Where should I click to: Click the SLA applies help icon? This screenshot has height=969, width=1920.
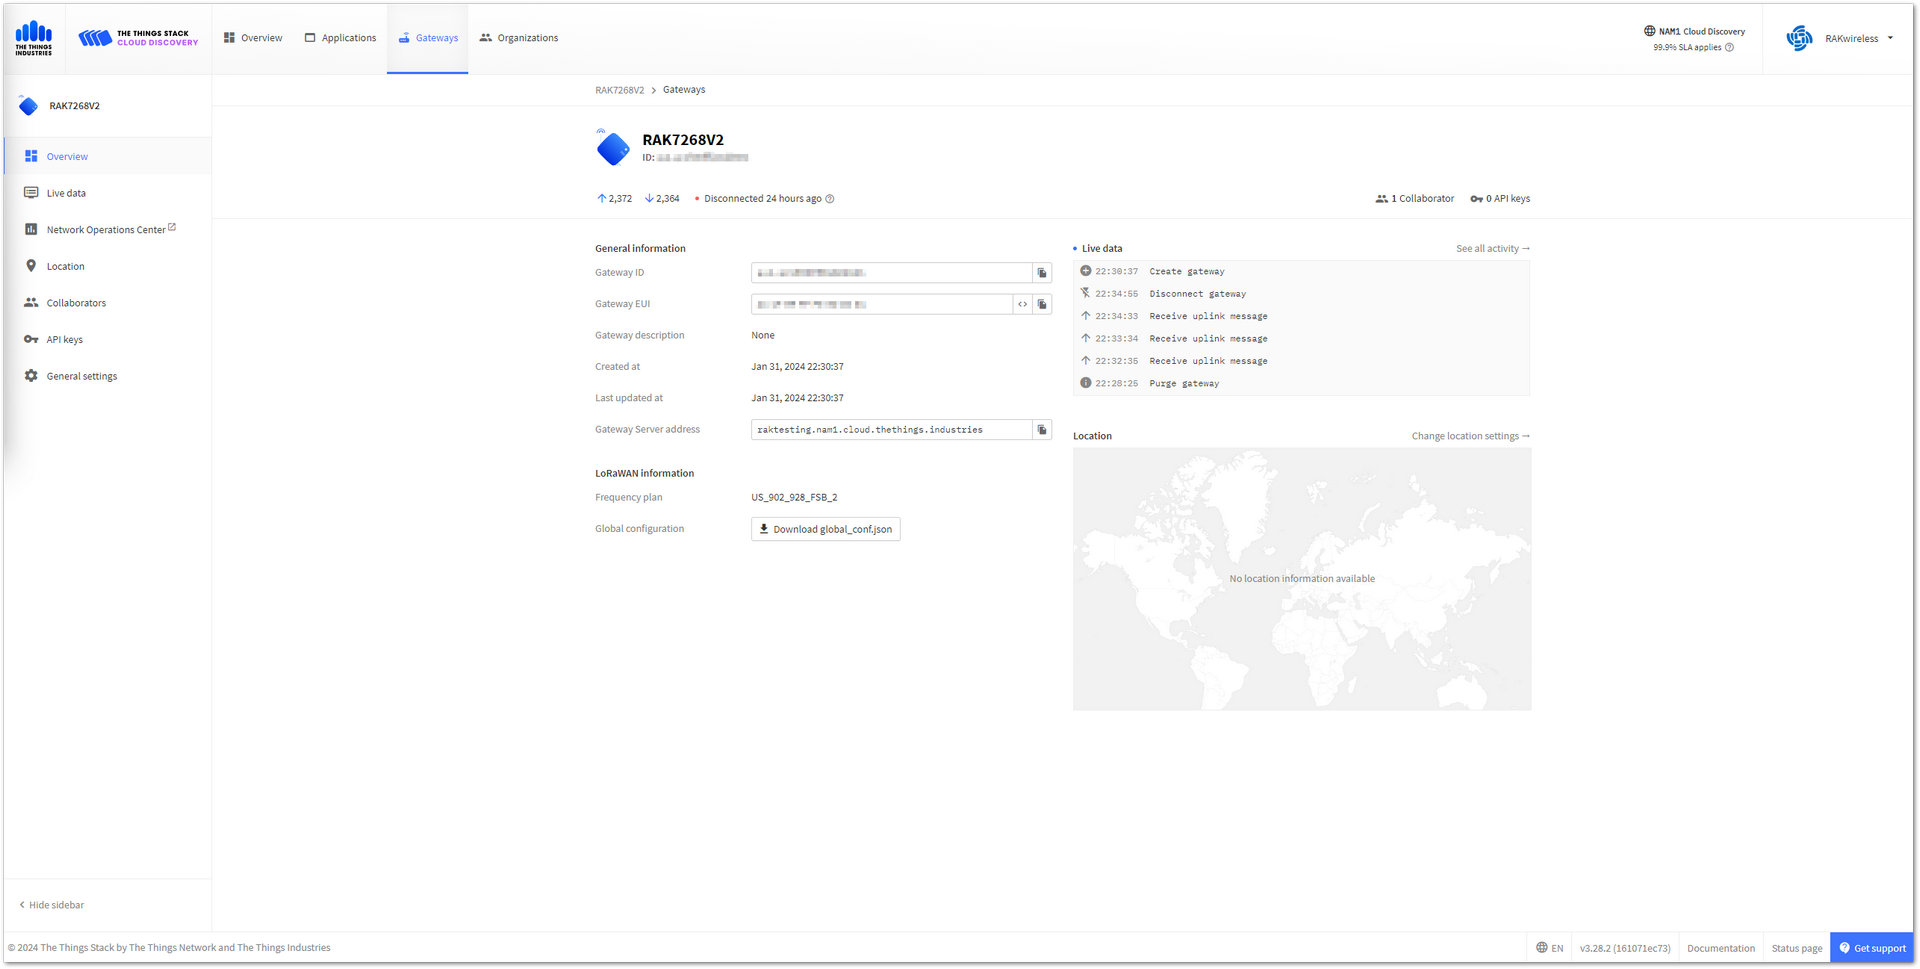tap(1729, 47)
